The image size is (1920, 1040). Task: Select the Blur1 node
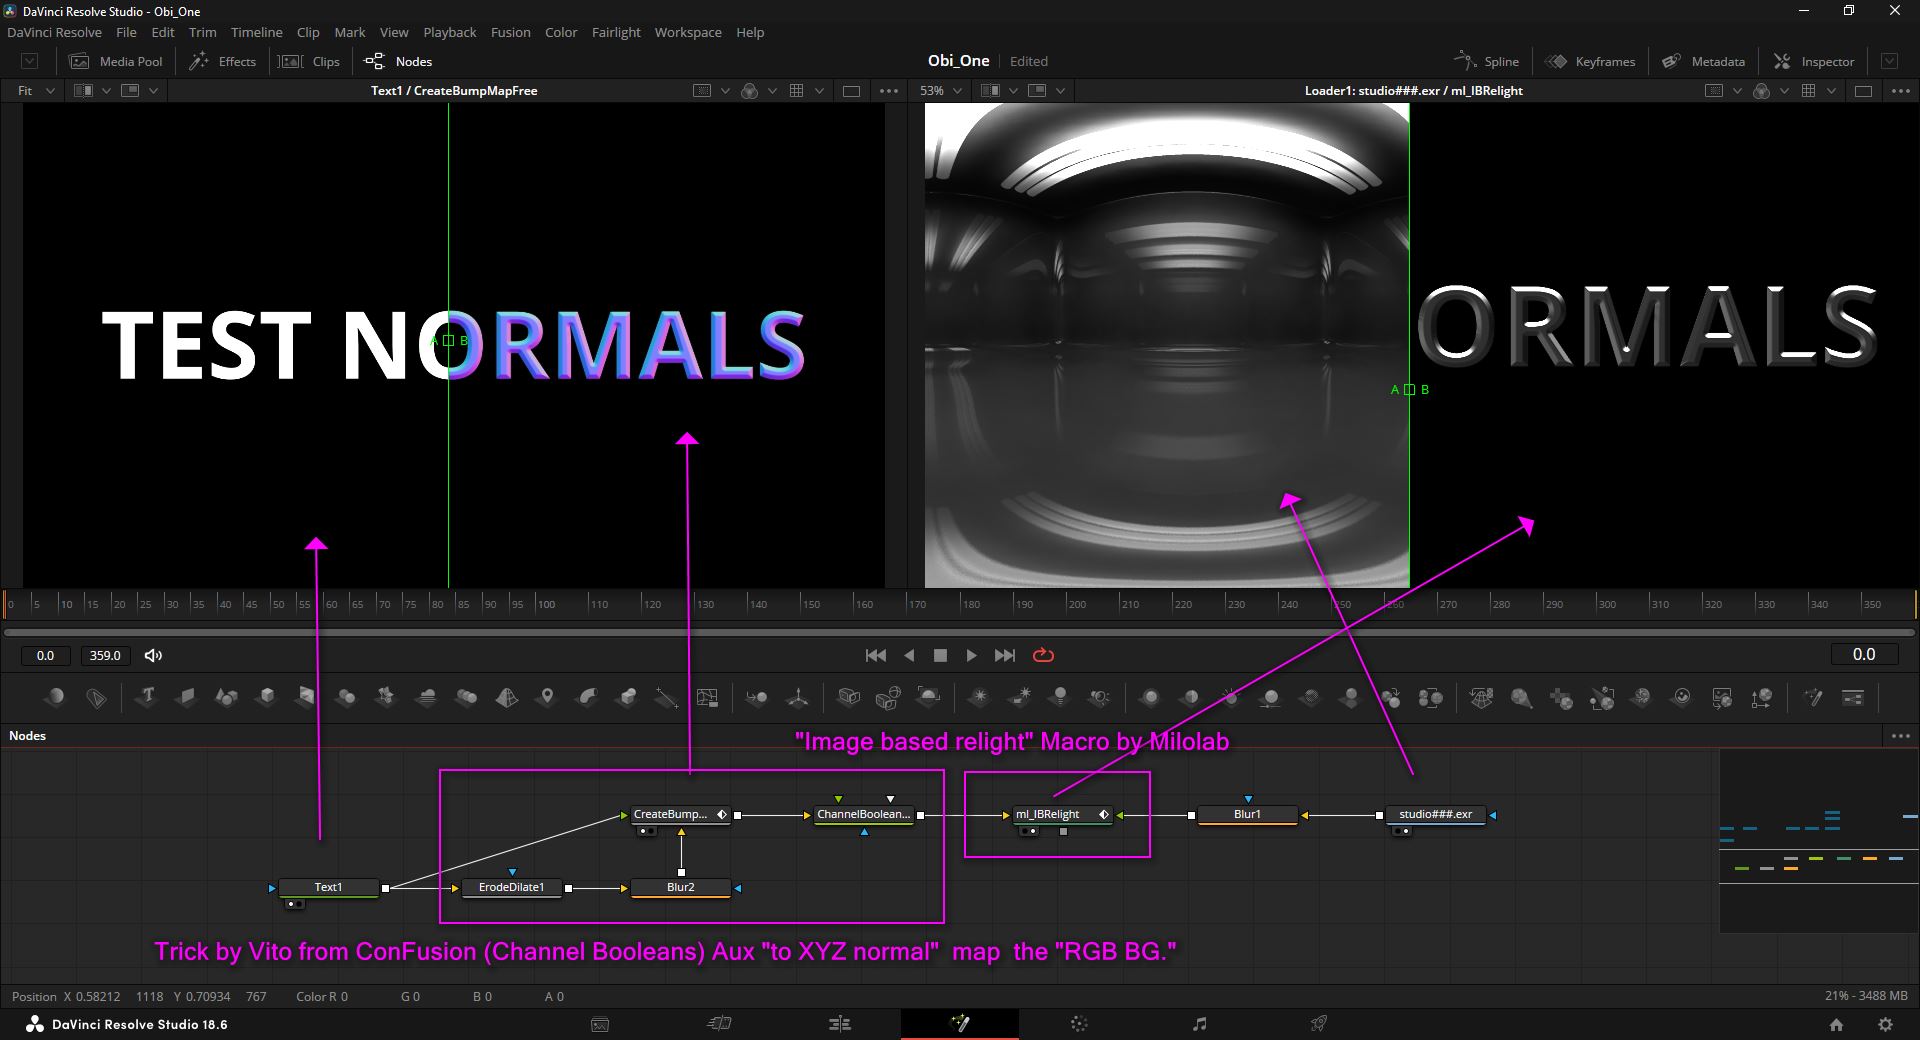[x=1247, y=814]
